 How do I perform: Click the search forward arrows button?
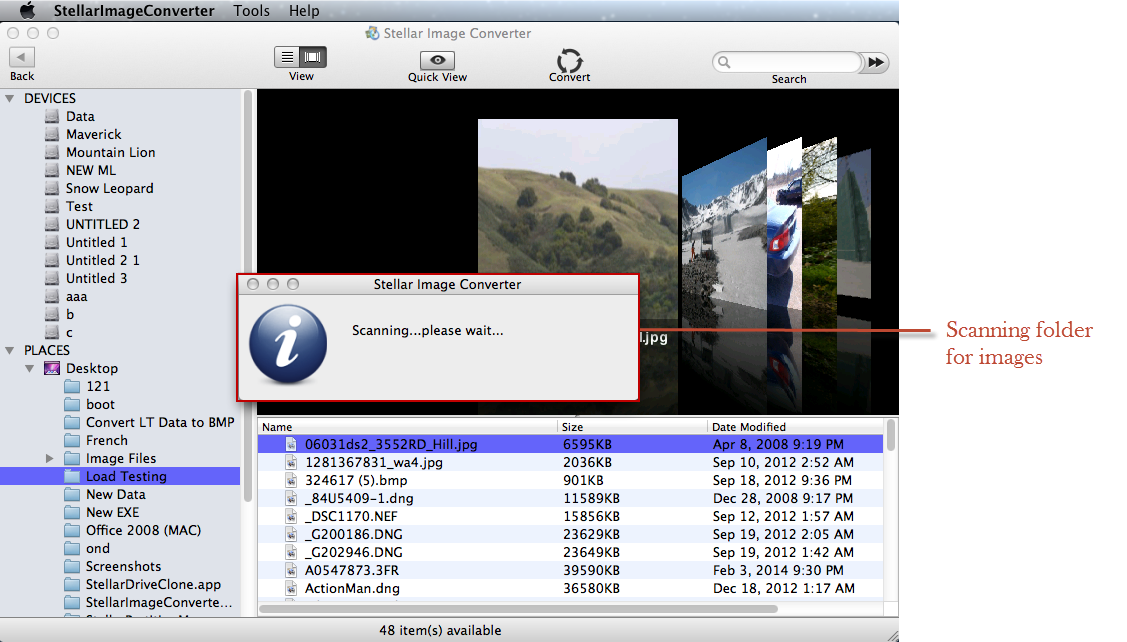(875, 63)
